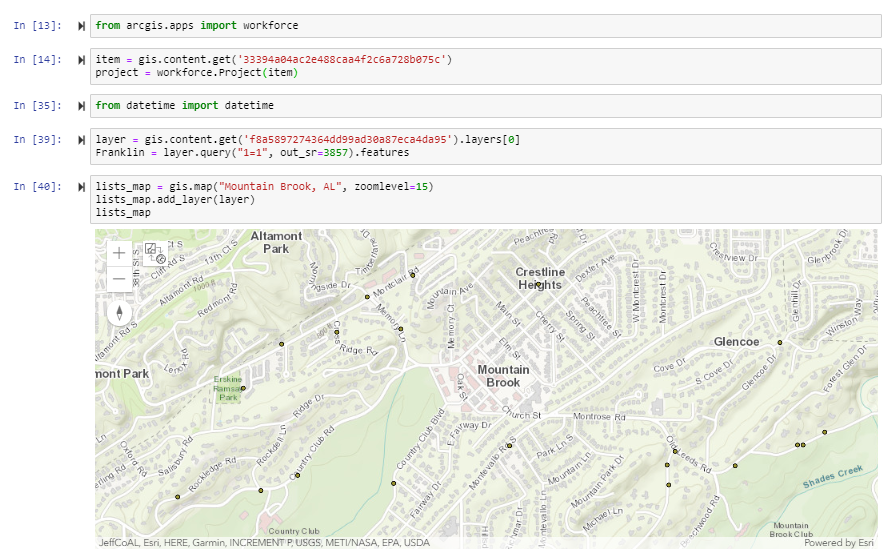Click into the datetime import code cell
The height and width of the screenshot is (559, 890).
[485, 106]
